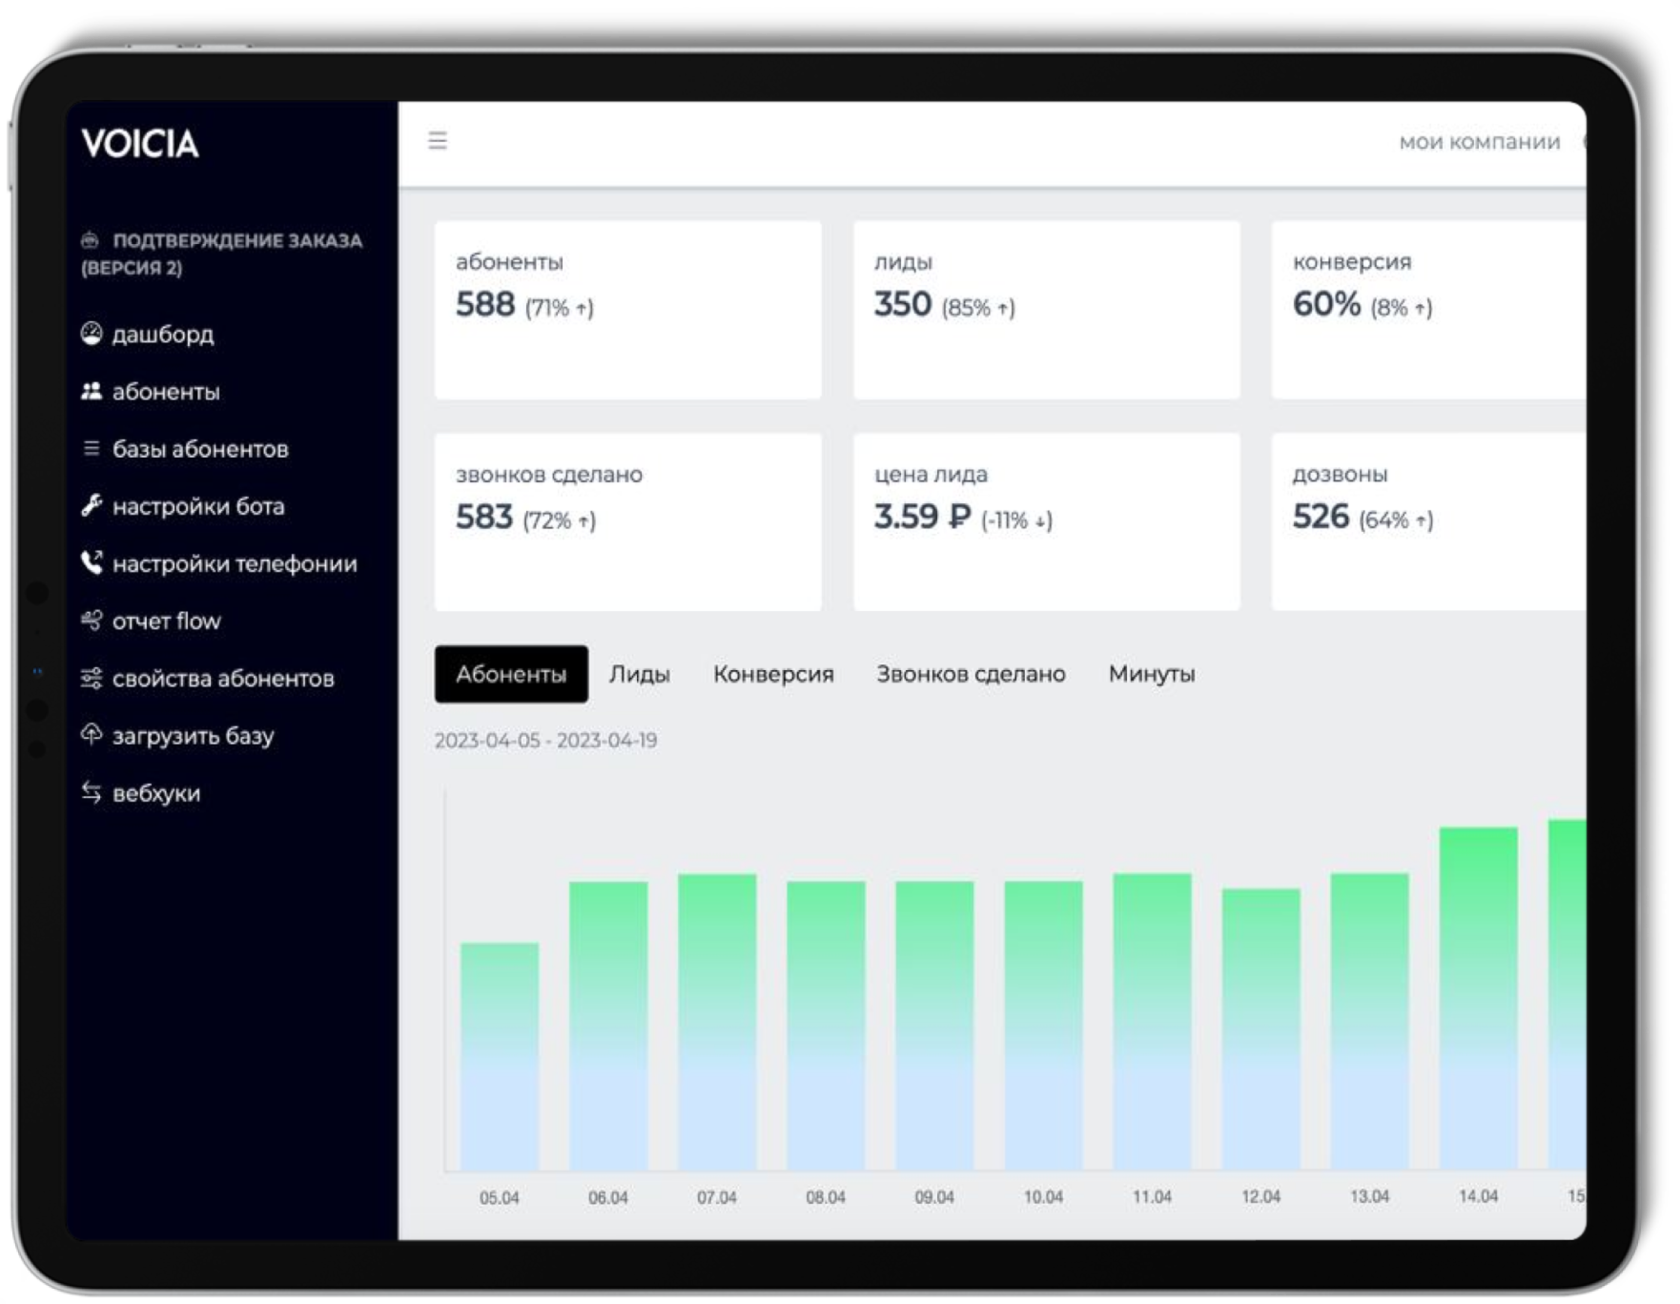The height and width of the screenshot is (1304, 1680).
Task: Click the date range 2023-04-05 - 2023-04-19
Action: point(546,741)
